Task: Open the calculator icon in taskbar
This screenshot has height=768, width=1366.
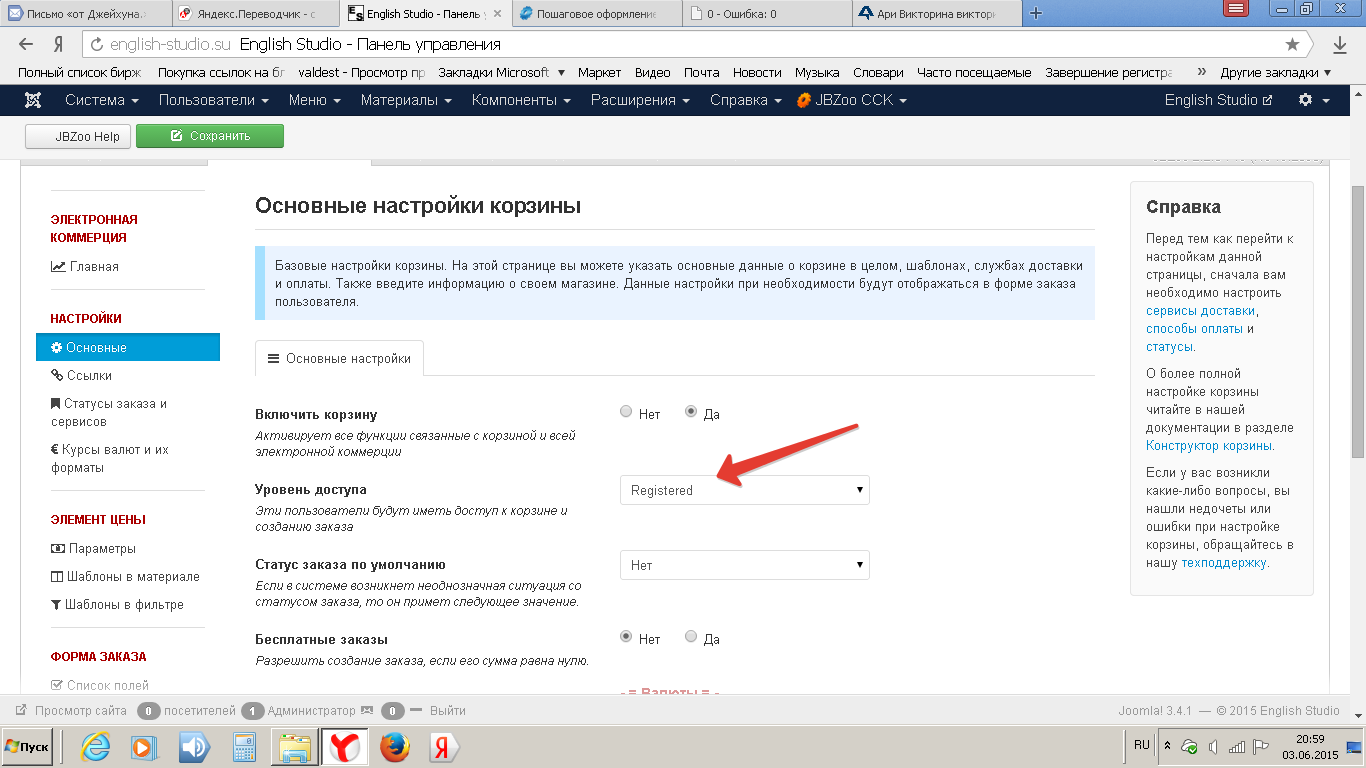Action: click(x=245, y=747)
